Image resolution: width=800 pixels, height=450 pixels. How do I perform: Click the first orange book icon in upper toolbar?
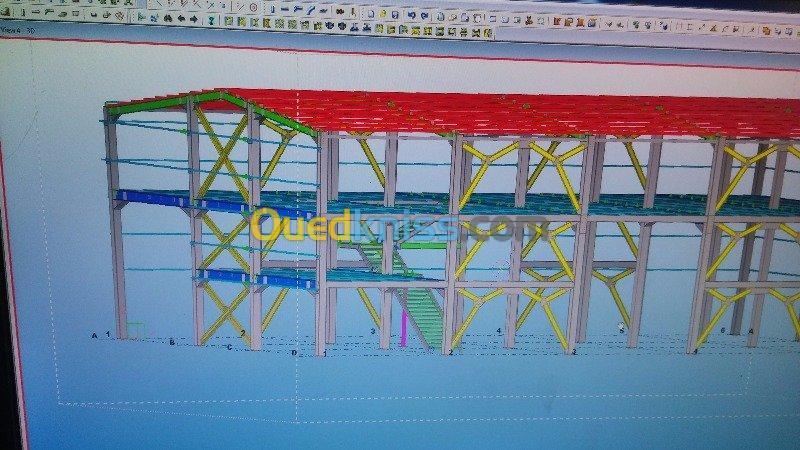point(557,22)
